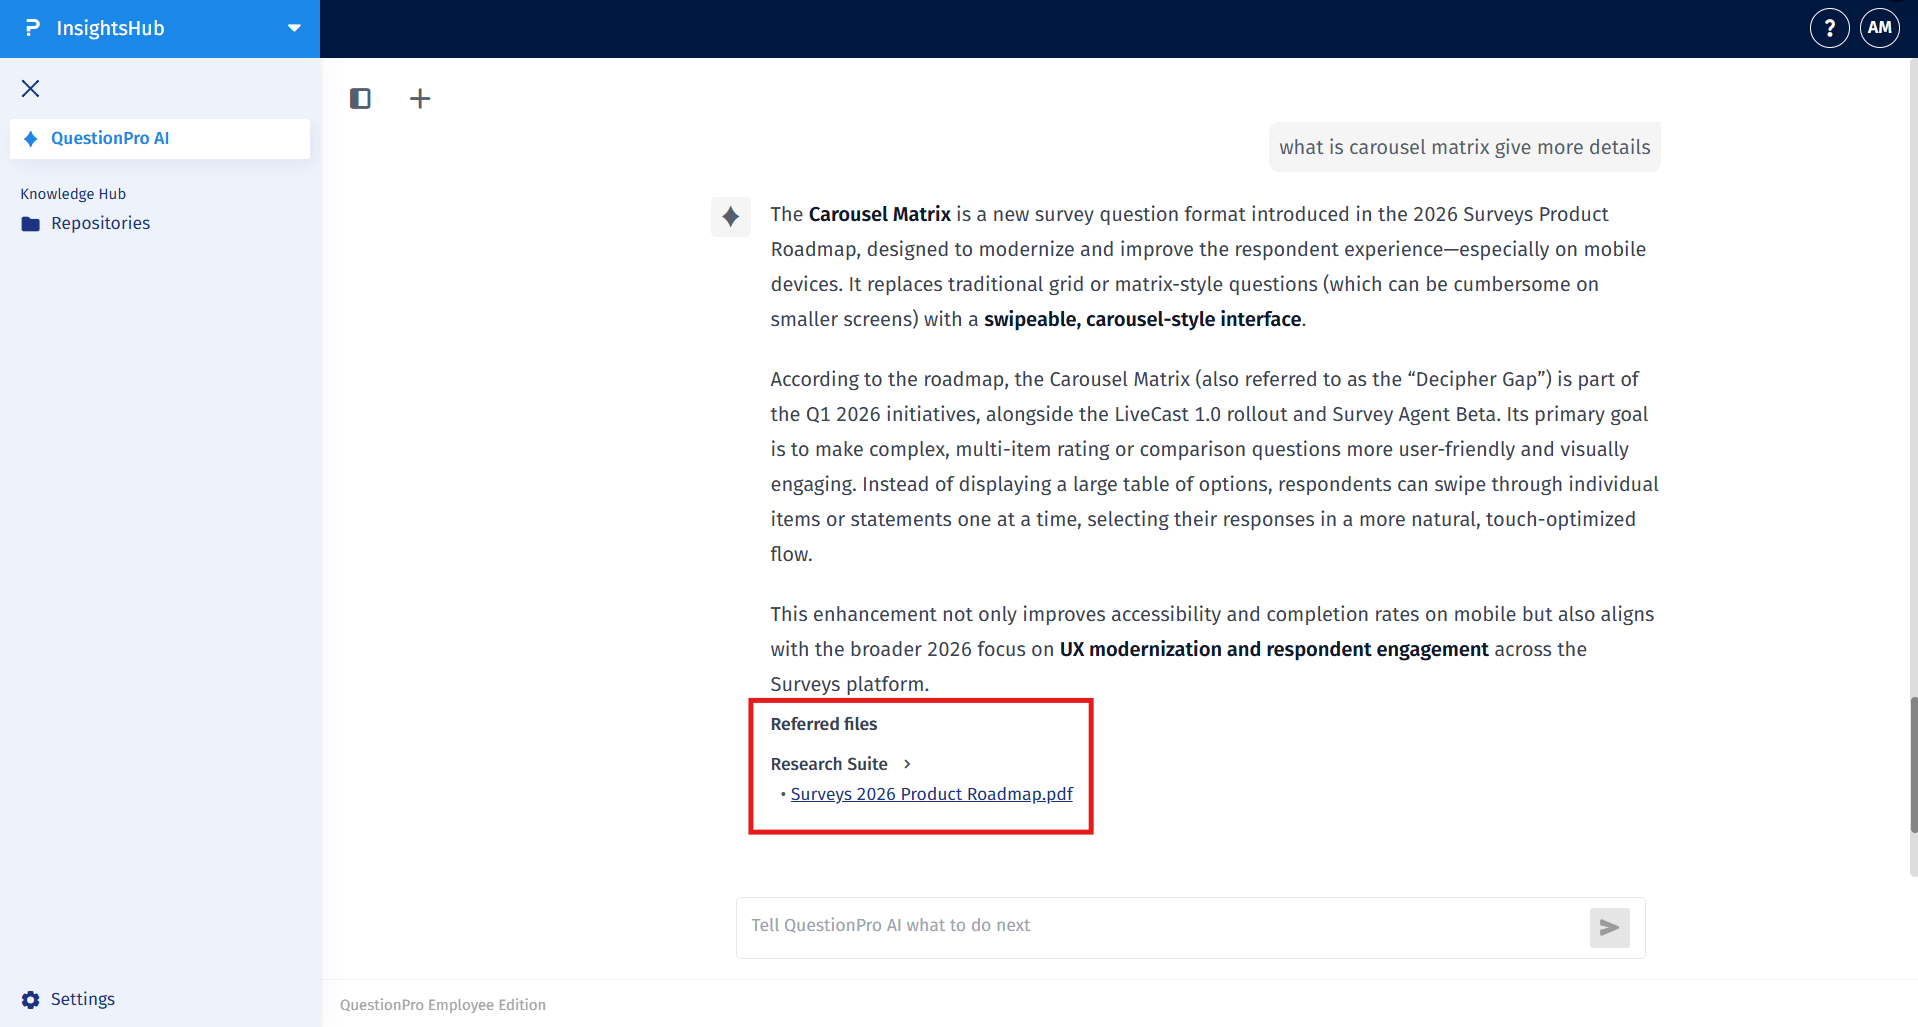Open Repositories under Knowledge Hub
Screen dimensions: 1918x1027
[100, 223]
